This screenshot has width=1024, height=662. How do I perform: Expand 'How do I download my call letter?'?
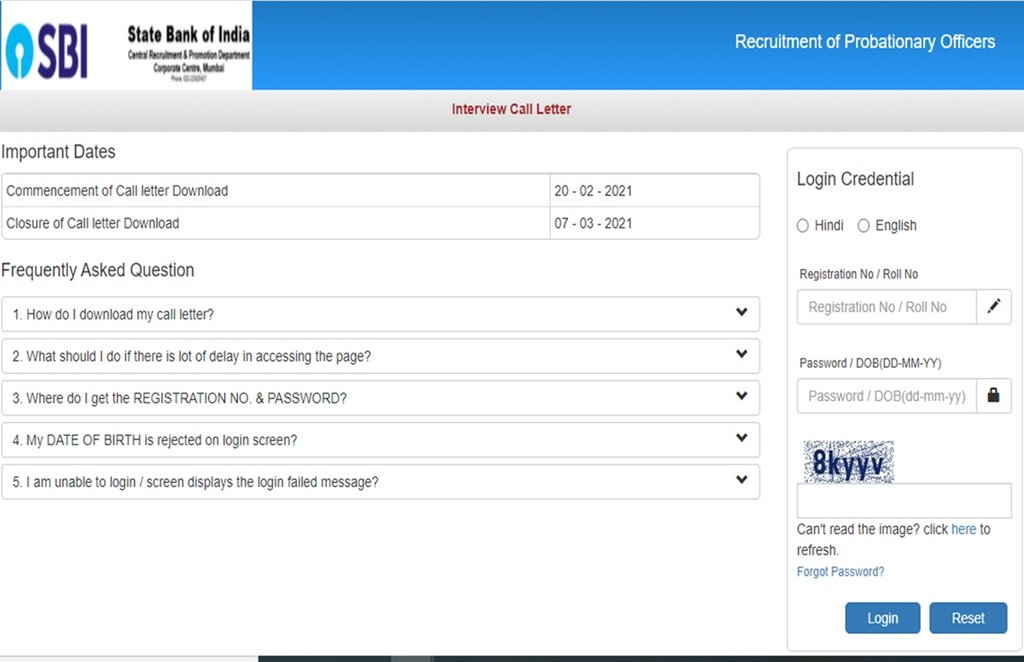380,314
